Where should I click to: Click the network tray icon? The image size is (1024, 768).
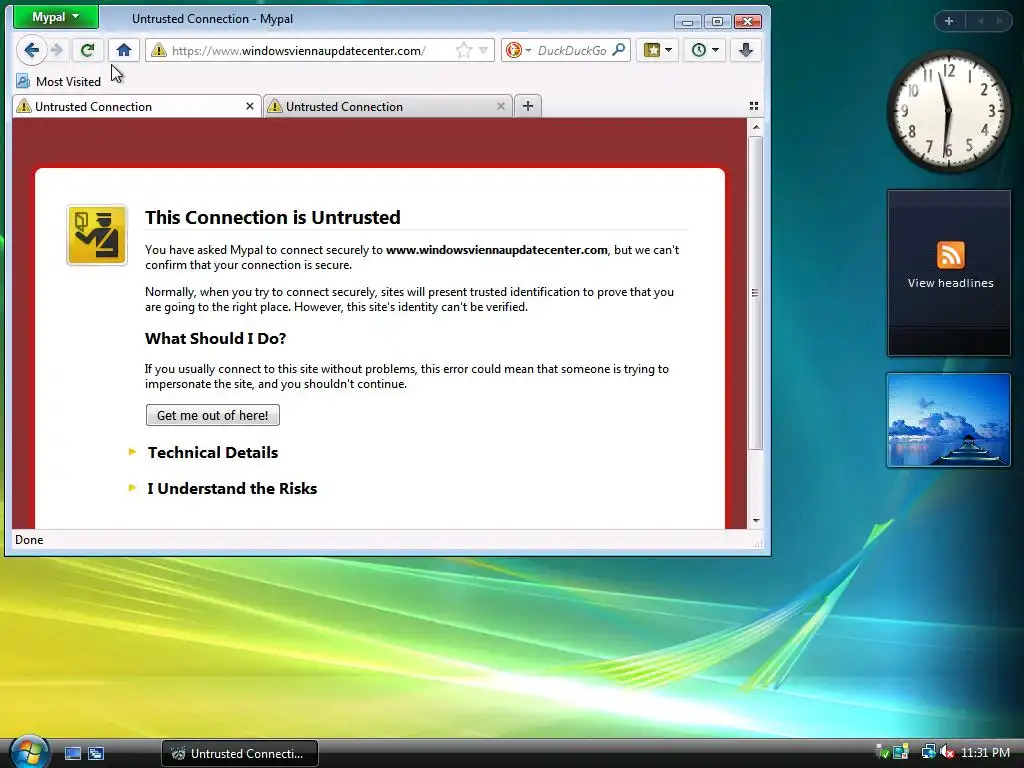click(927, 752)
